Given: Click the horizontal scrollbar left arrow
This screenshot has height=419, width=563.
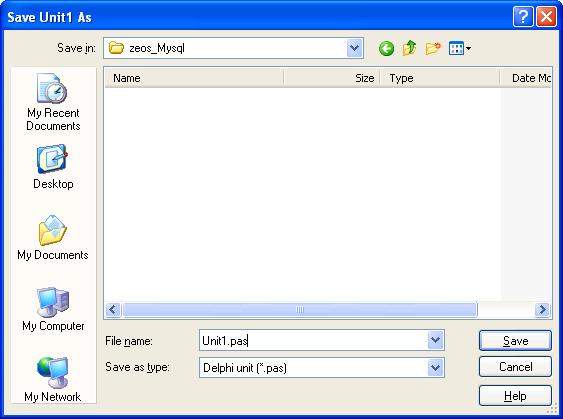Looking at the screenshot, I should tap(113, 309).
